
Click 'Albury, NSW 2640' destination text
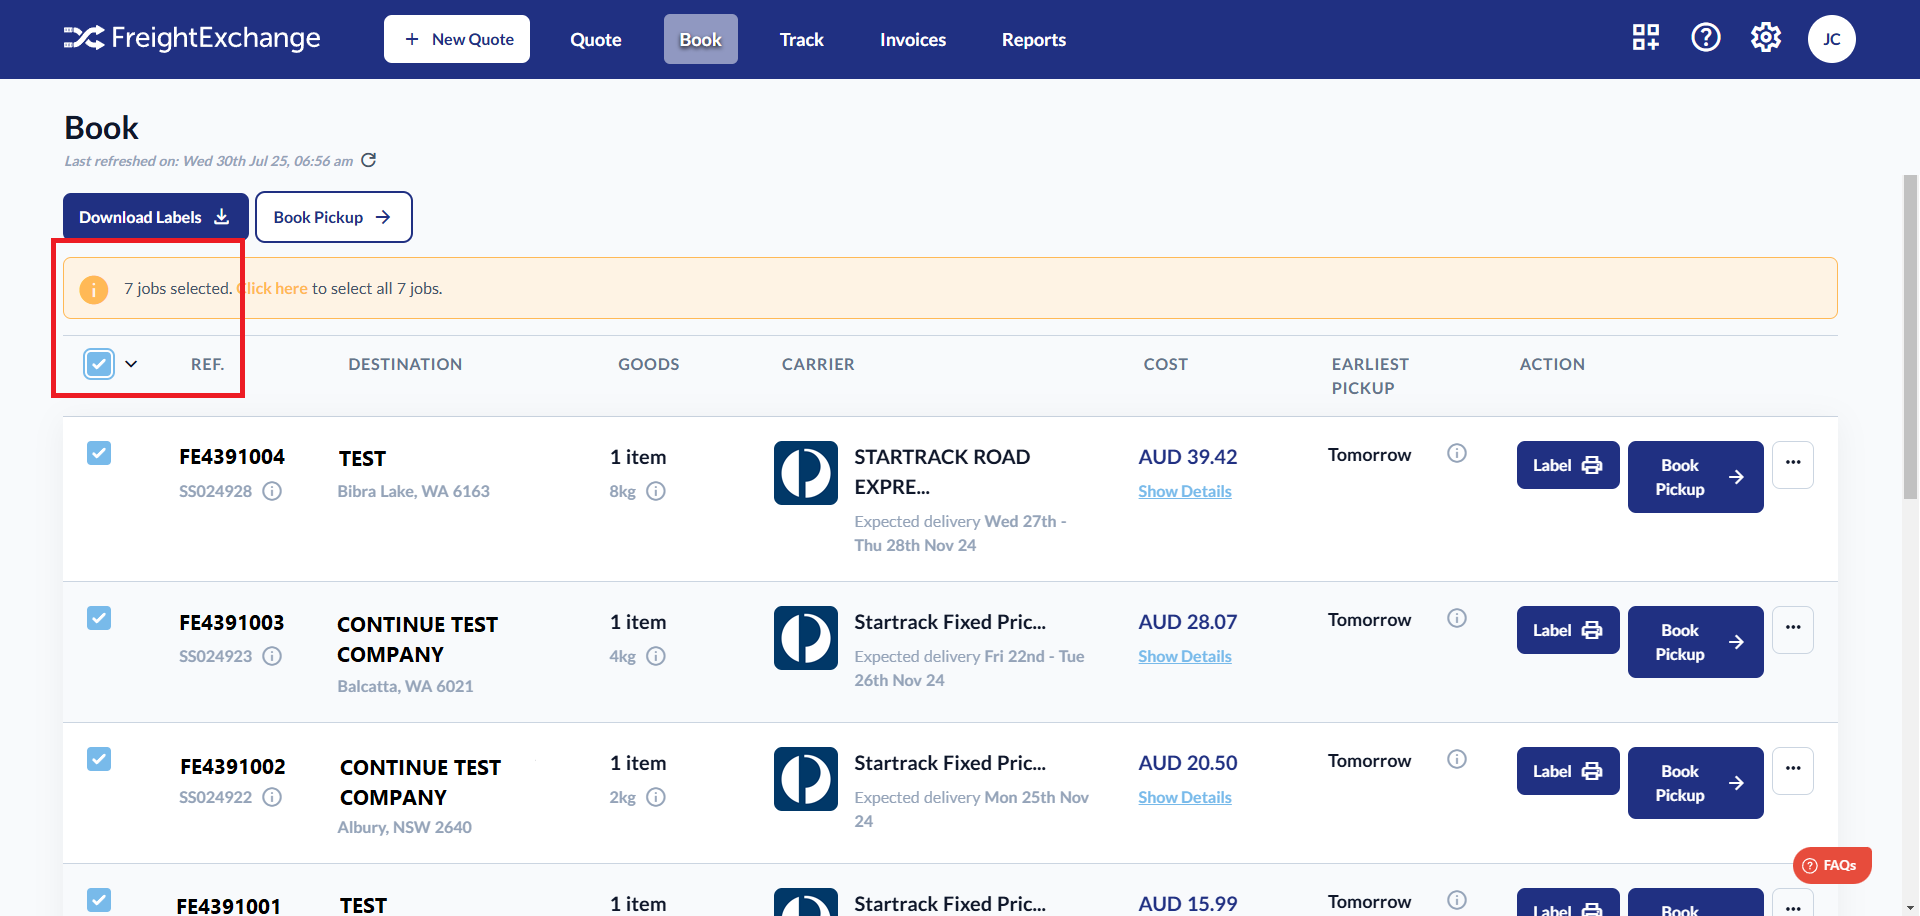[x=405, y=827]
